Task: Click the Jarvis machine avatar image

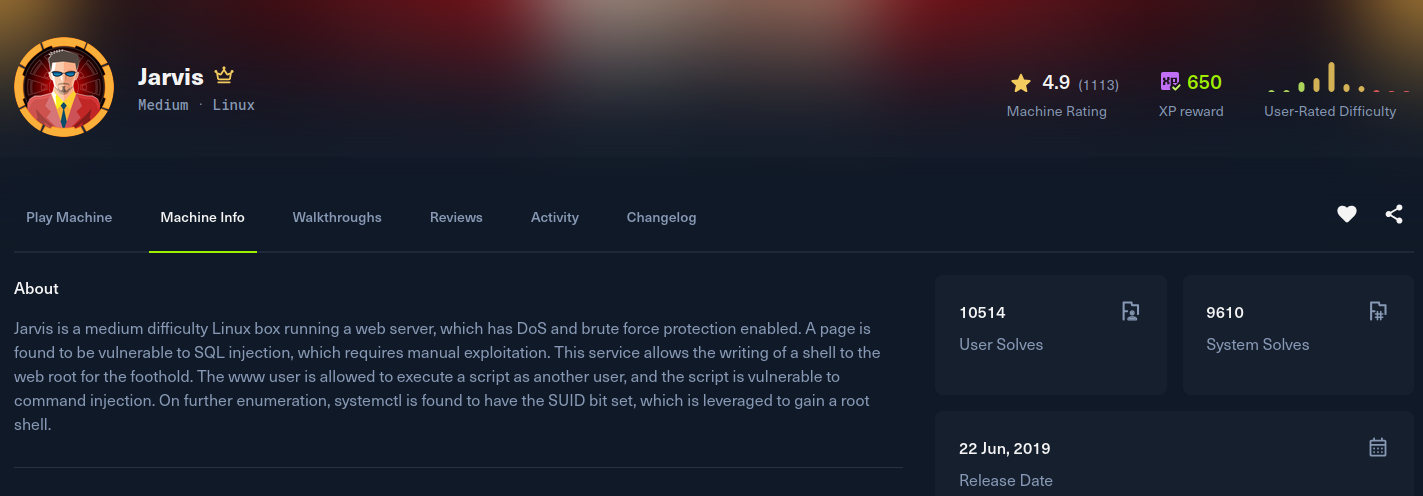Action: pyautogui.click(x=64, y=87)
